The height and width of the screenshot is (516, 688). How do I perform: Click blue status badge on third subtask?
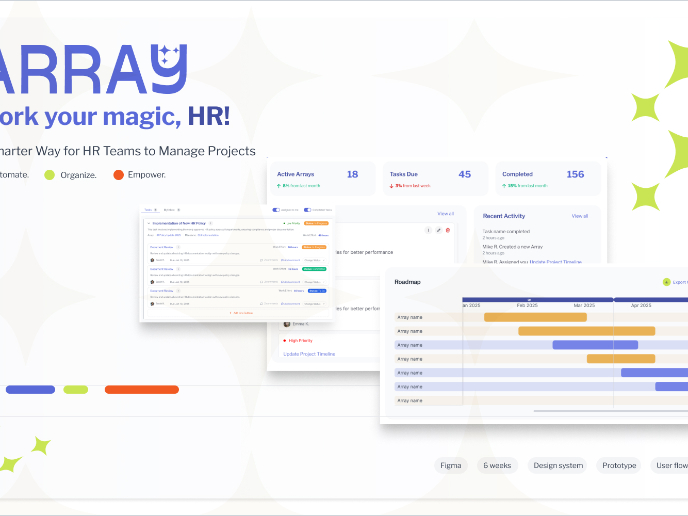(317, 291)
